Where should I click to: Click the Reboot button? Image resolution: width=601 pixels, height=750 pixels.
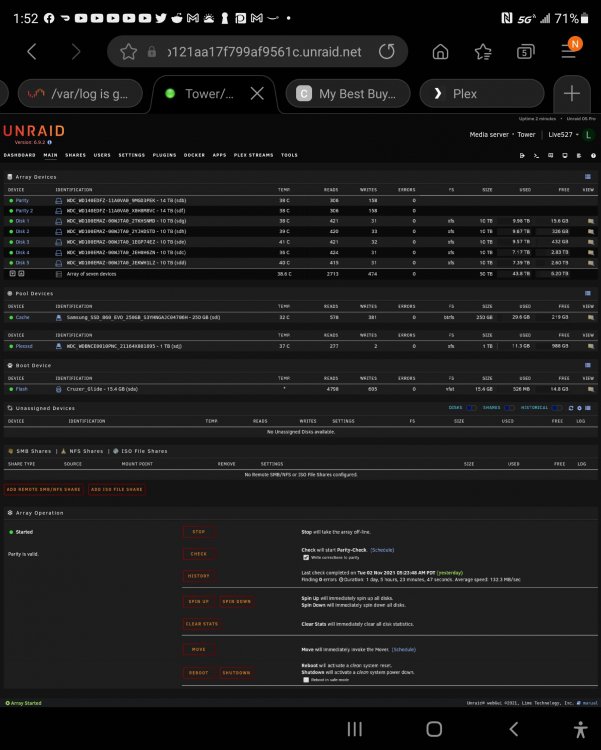coord(199,673)
